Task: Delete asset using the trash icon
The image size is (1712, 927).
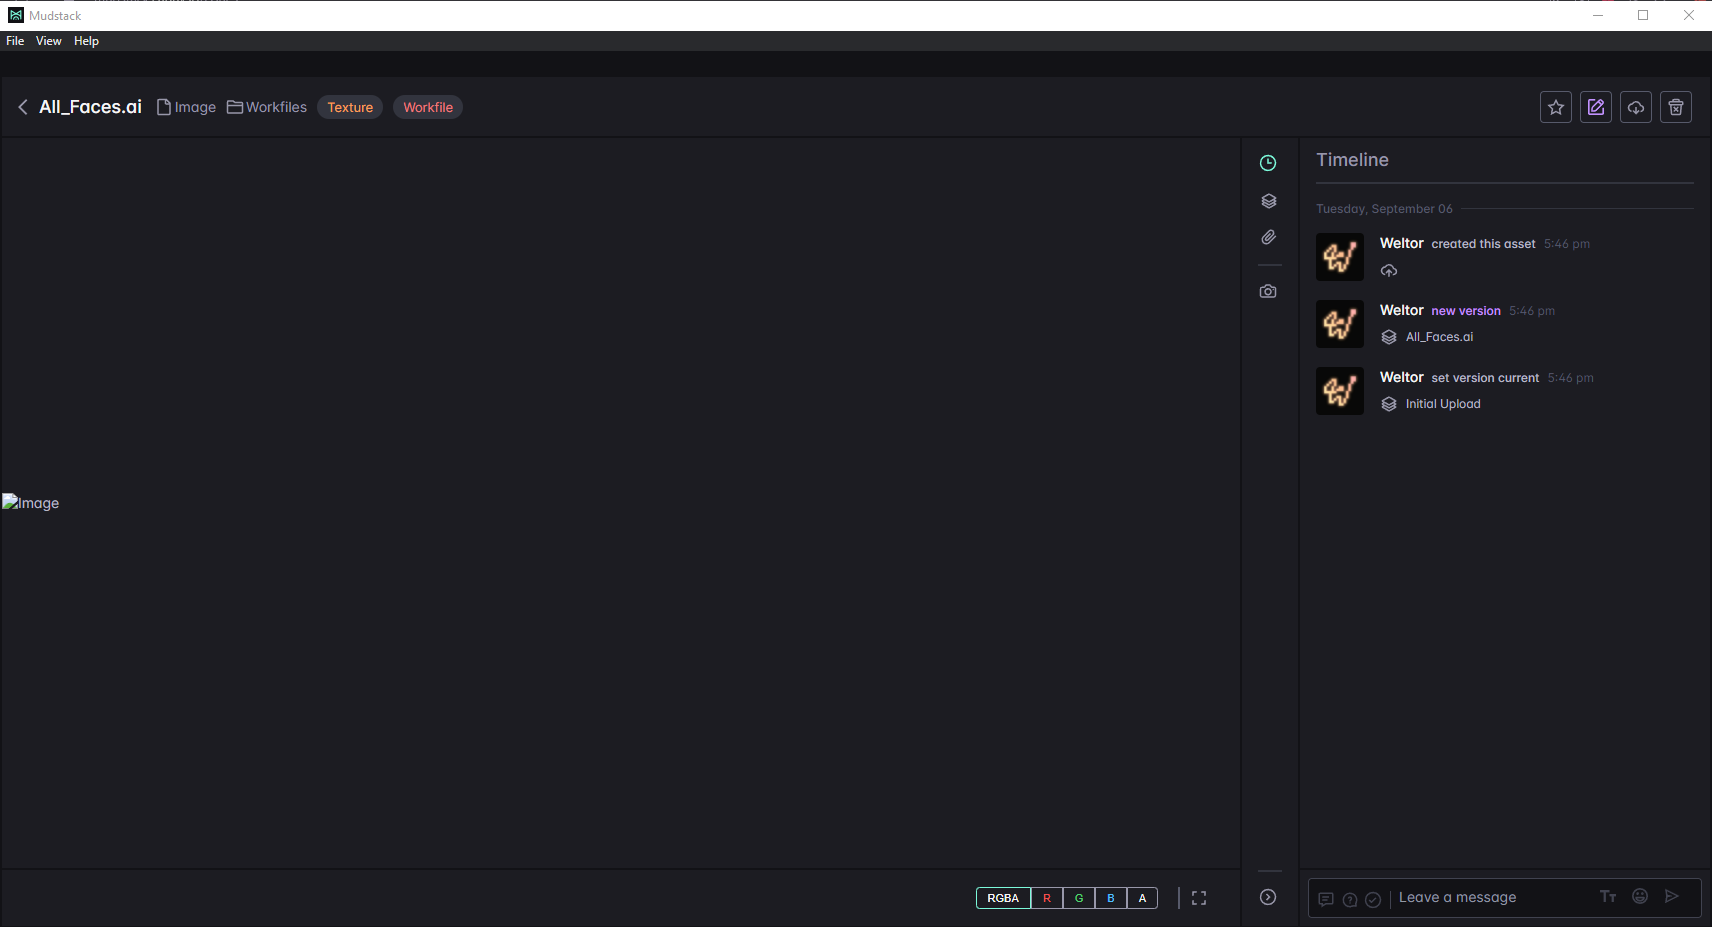Action: 1676,107
